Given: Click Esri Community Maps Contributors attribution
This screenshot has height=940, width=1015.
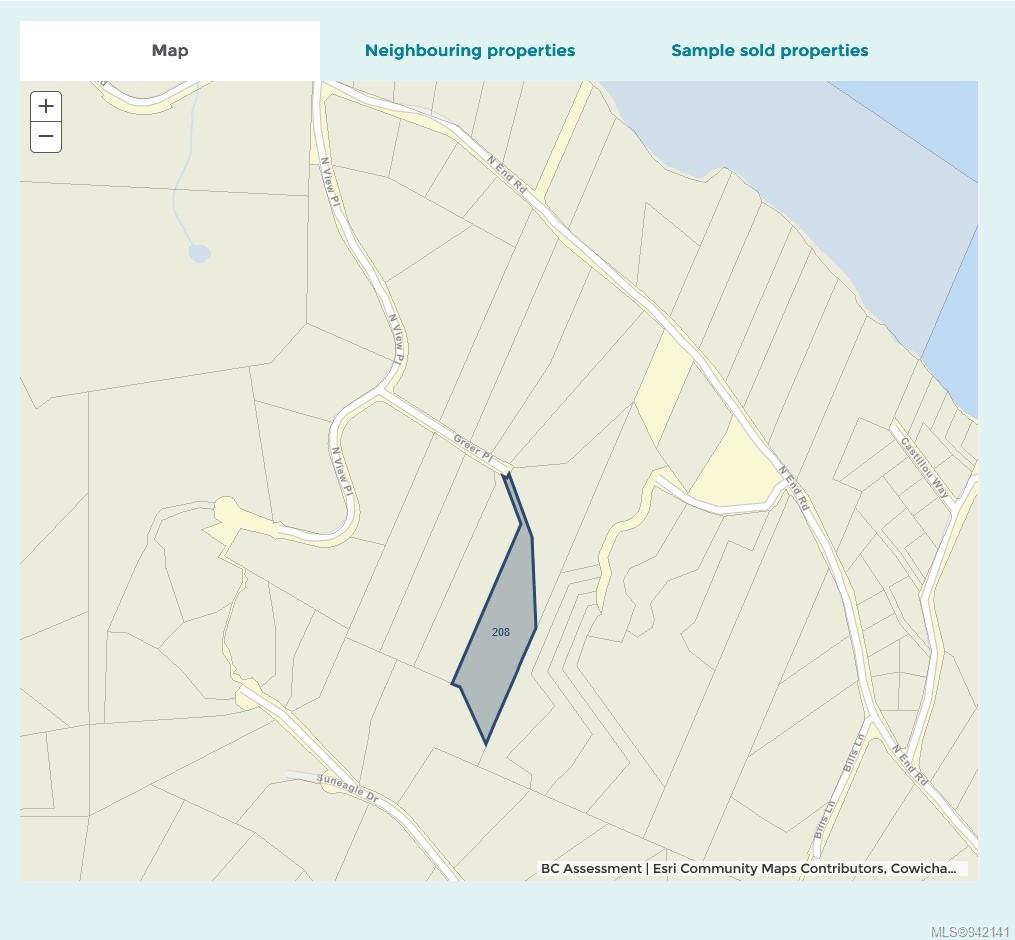Looking at the screenshot, I should (767, 869).
